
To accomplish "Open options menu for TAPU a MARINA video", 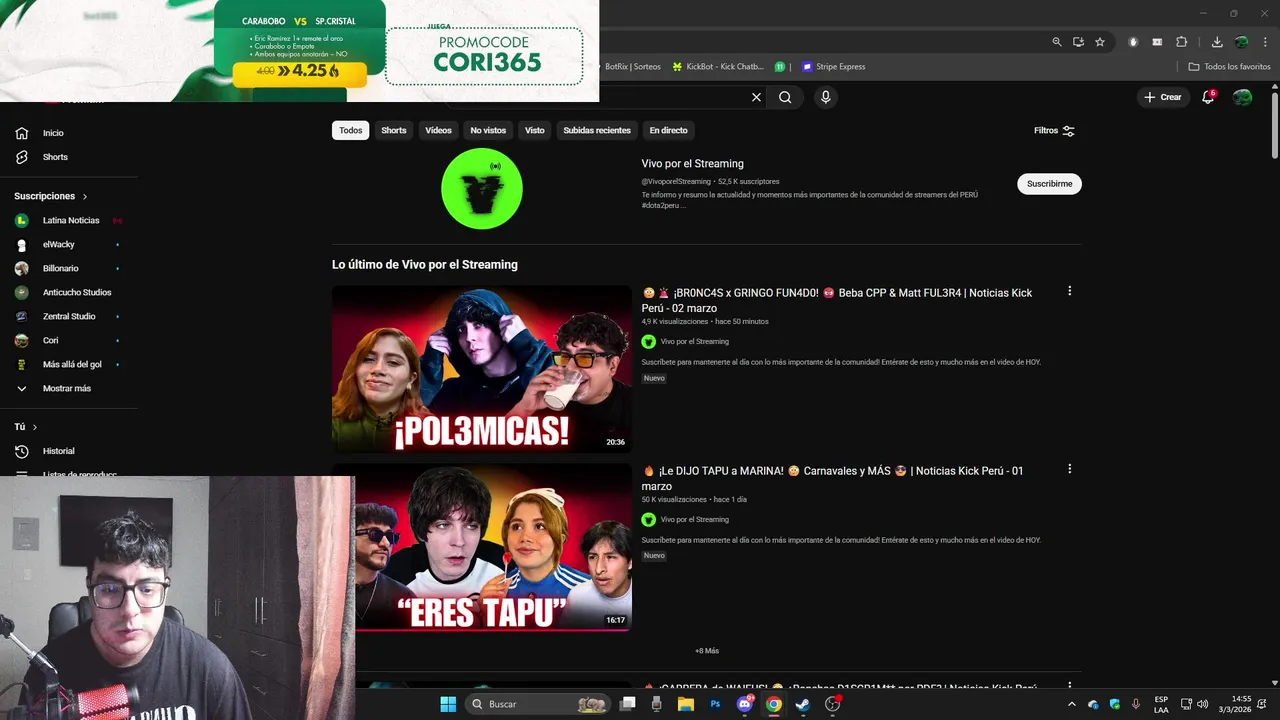I will (1069, 469).
